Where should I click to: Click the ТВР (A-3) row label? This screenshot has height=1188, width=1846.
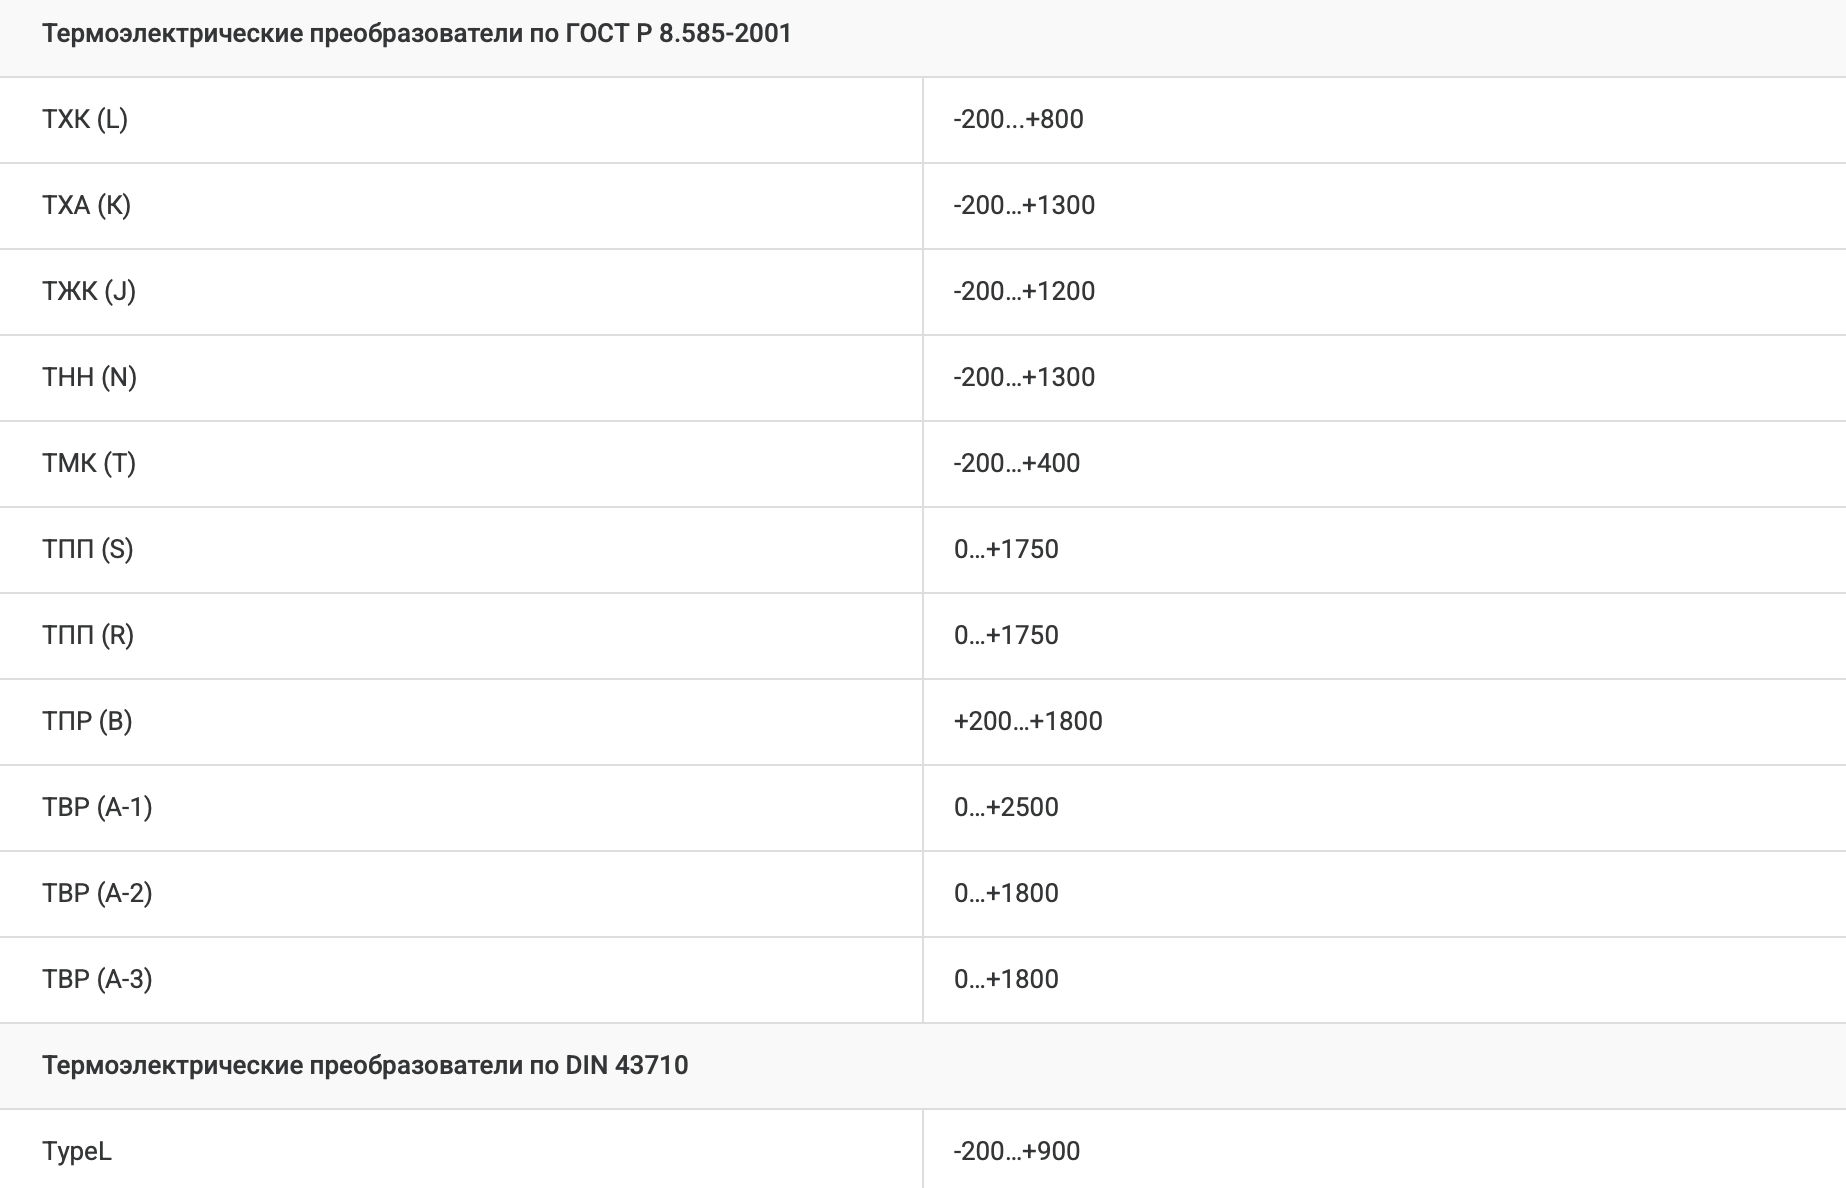point(97,980)
